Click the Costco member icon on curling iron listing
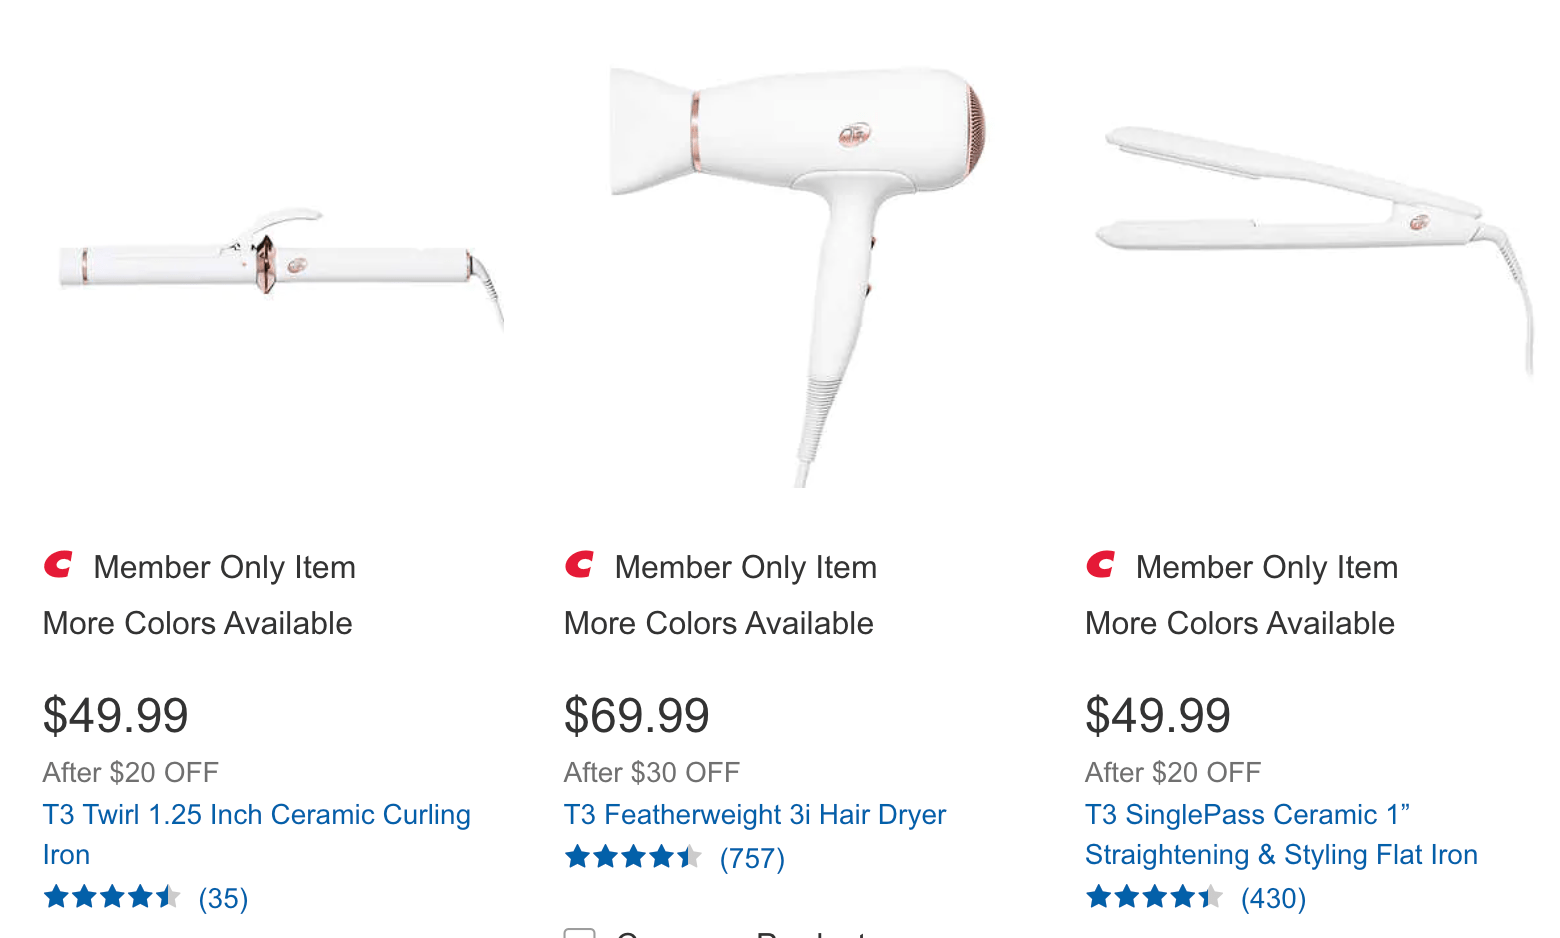 point(58,565)
